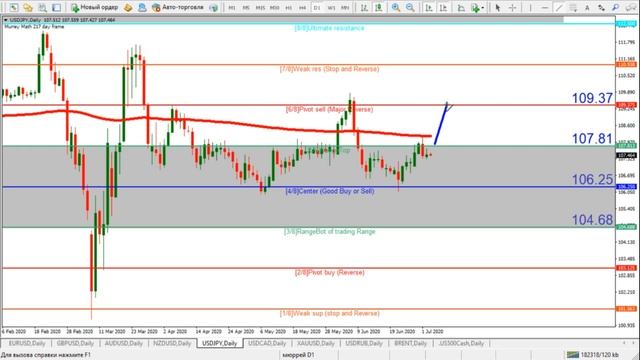The width and height of the screenshot is (640, 360).
Task: Select the arrows objects tool
Action: (x=601, y=7)
